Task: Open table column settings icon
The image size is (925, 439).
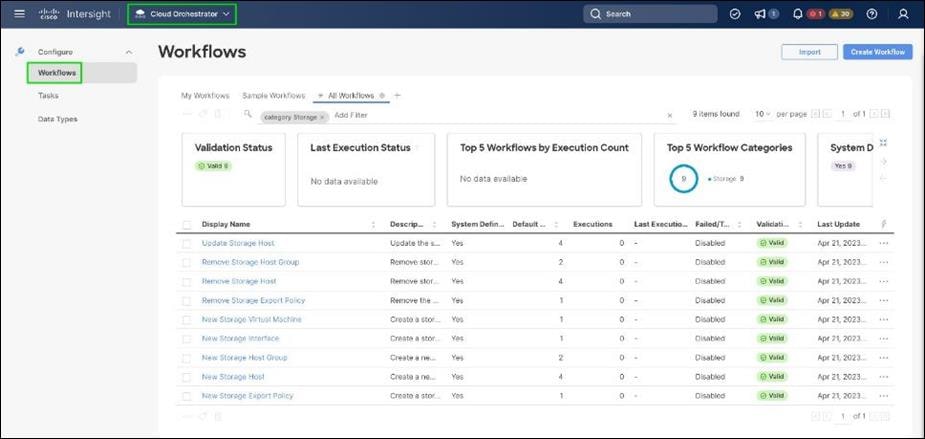Action: [x=883, y=224]
